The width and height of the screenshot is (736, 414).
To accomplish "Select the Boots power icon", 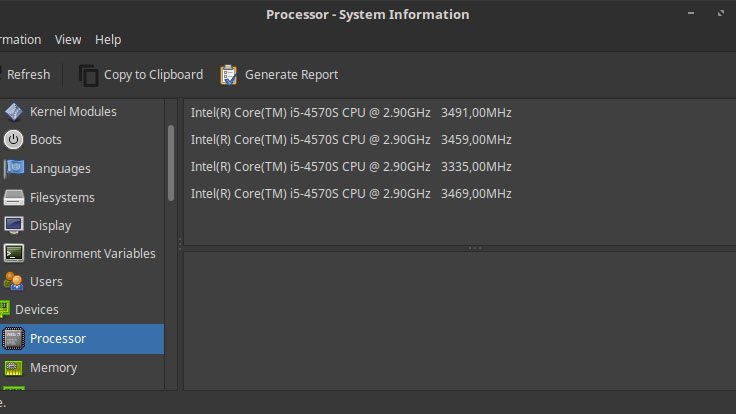I will [x=14, y=140].
